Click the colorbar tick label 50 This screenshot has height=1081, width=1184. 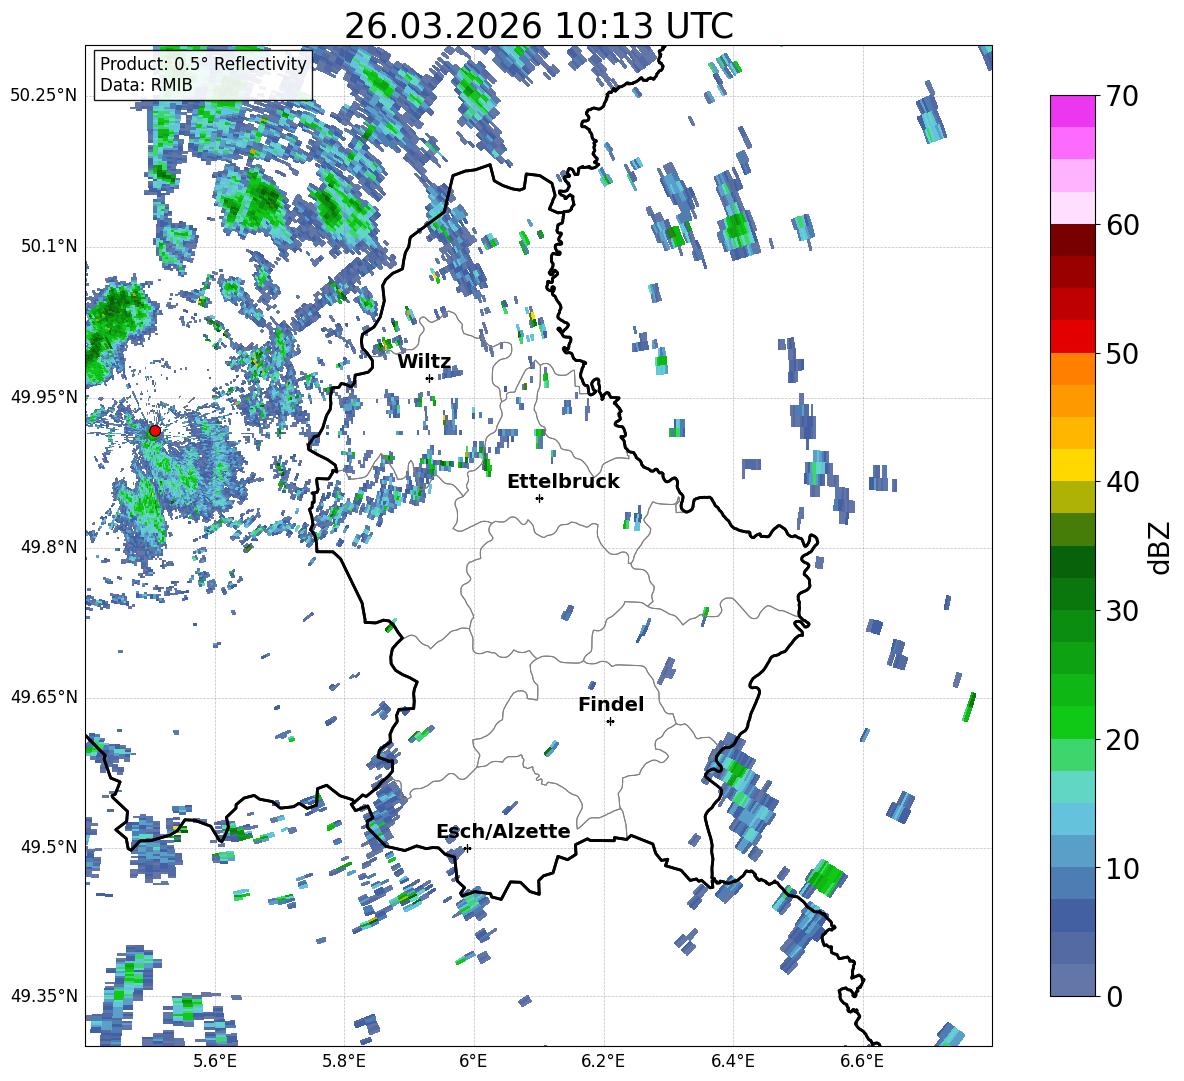(1122, 354)
